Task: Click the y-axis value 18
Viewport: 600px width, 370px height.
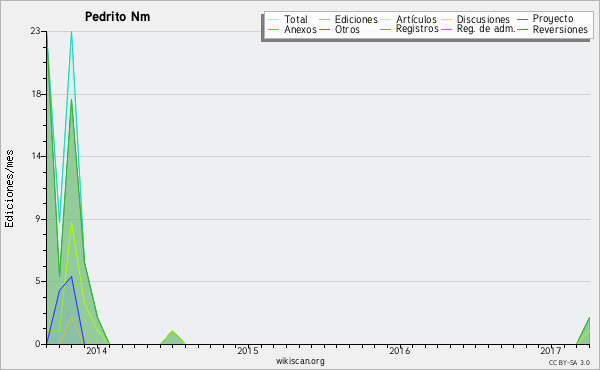Action: [35, 94]
